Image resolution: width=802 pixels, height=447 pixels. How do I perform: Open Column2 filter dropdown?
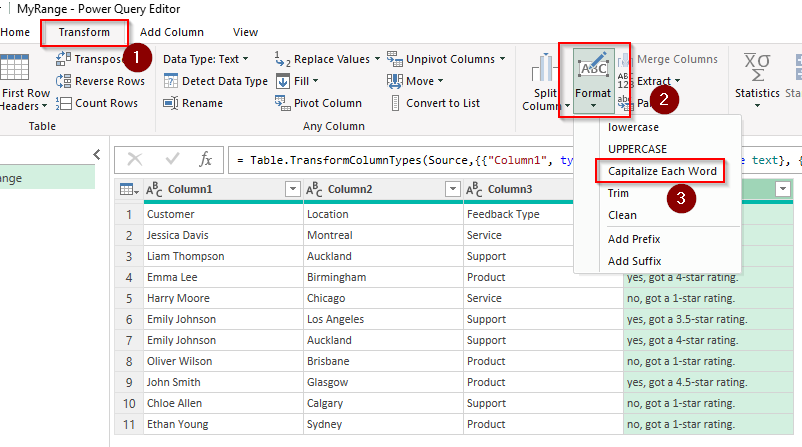(x=453, y=189)
